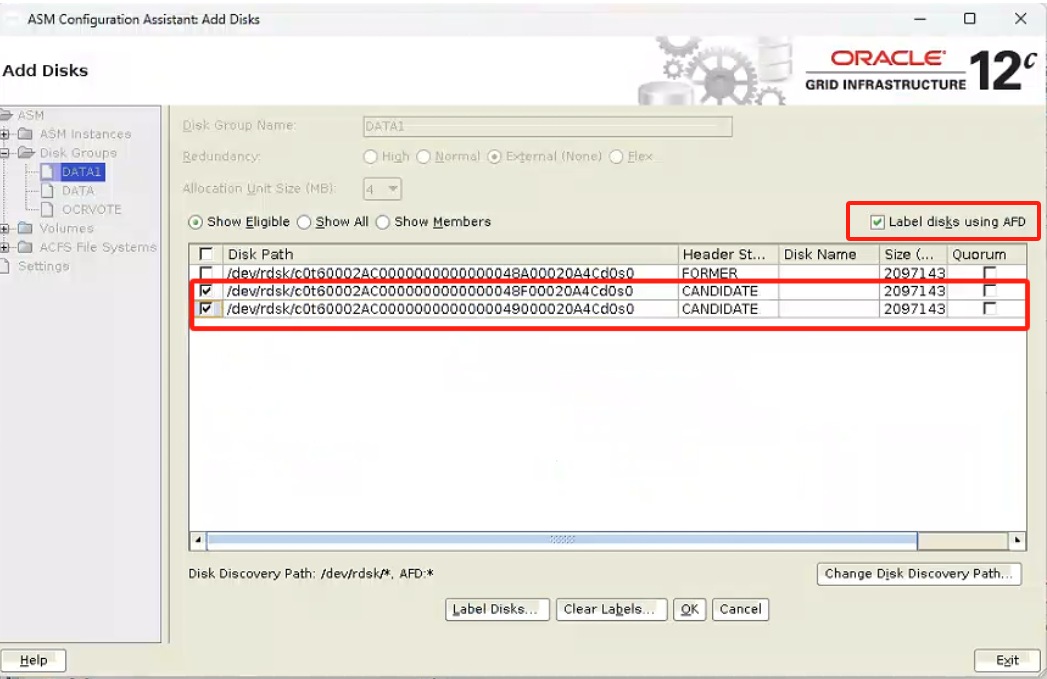Expand ACFS File Systems tree node
Viewport: 1047px width, 679px height.
5,247
